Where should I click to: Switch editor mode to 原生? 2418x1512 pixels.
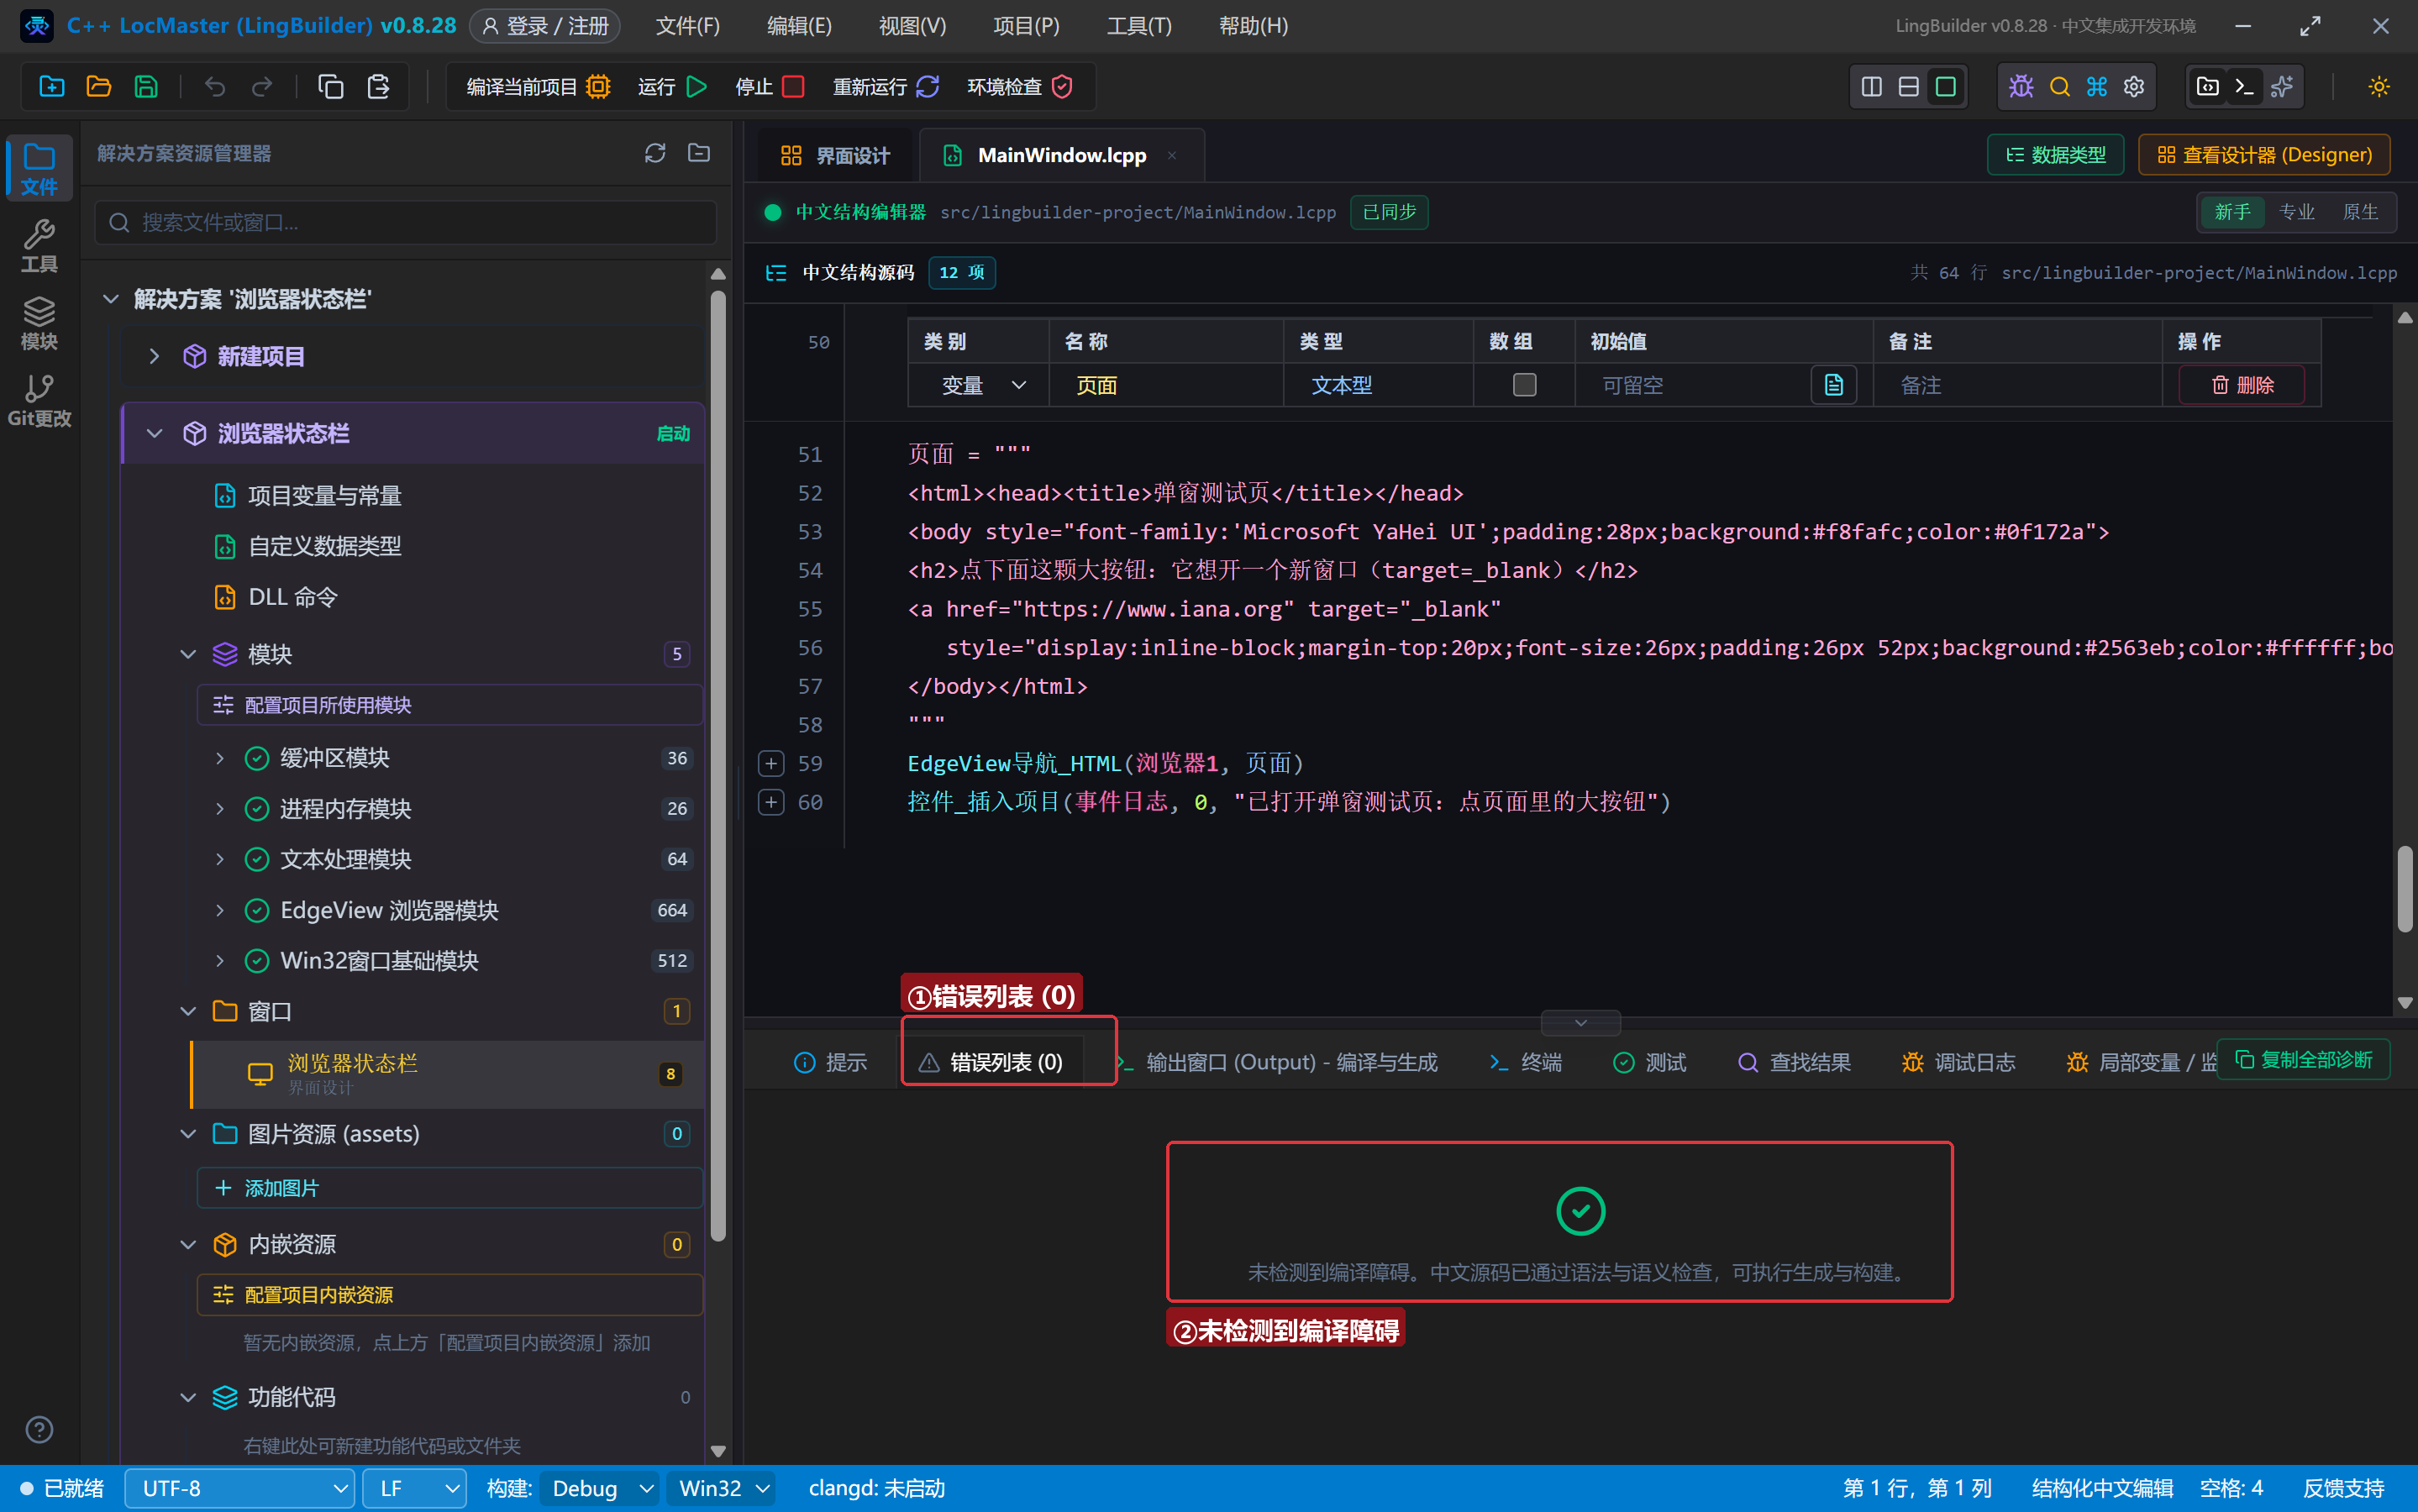pyautogui.click(x=2360, y=212)
